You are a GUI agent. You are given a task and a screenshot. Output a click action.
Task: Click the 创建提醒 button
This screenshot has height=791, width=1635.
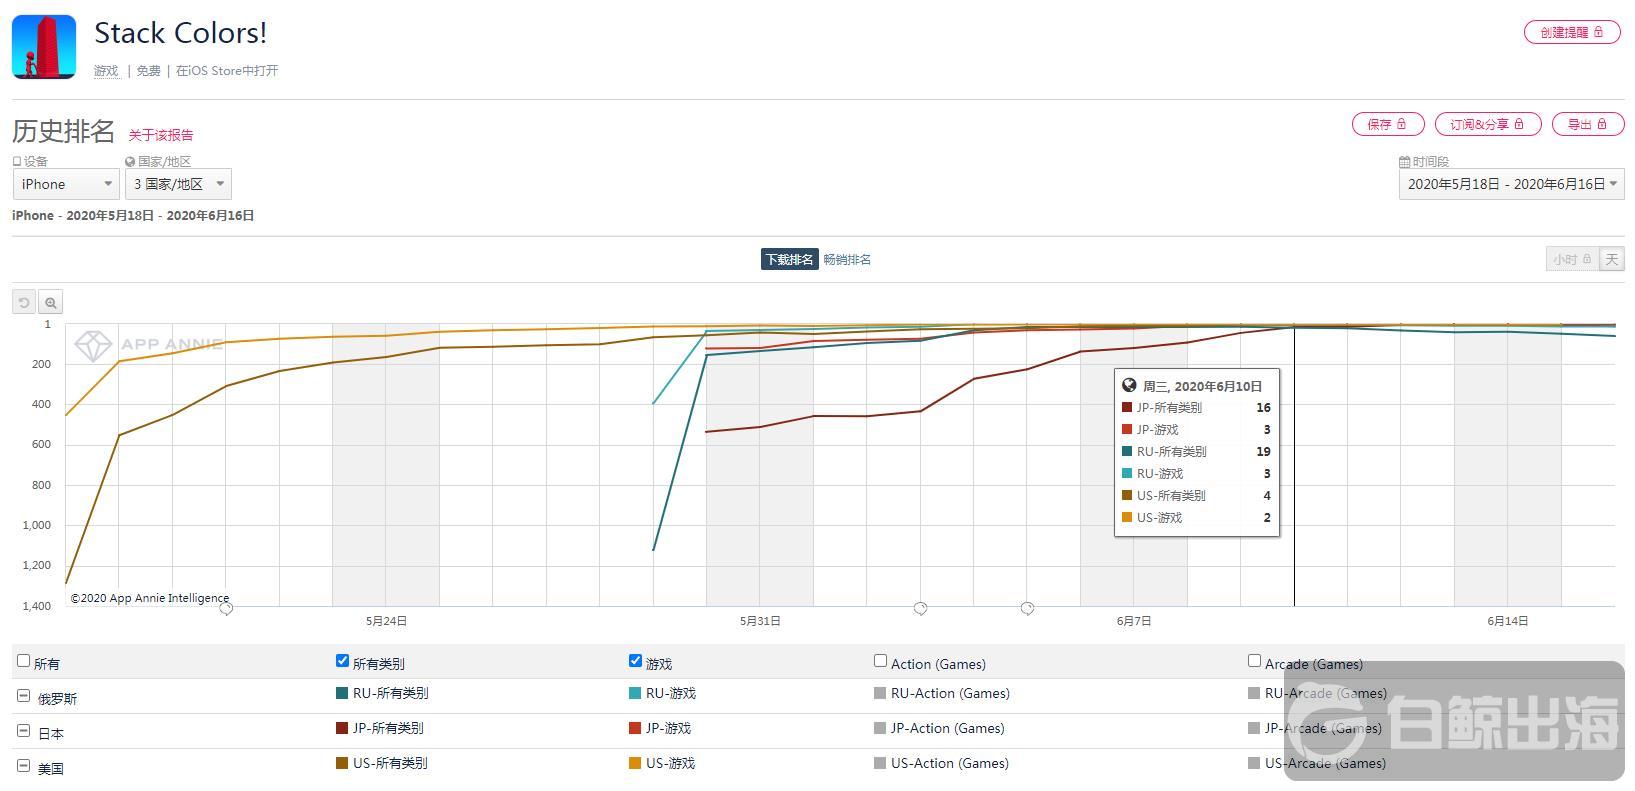(1571, 33)
